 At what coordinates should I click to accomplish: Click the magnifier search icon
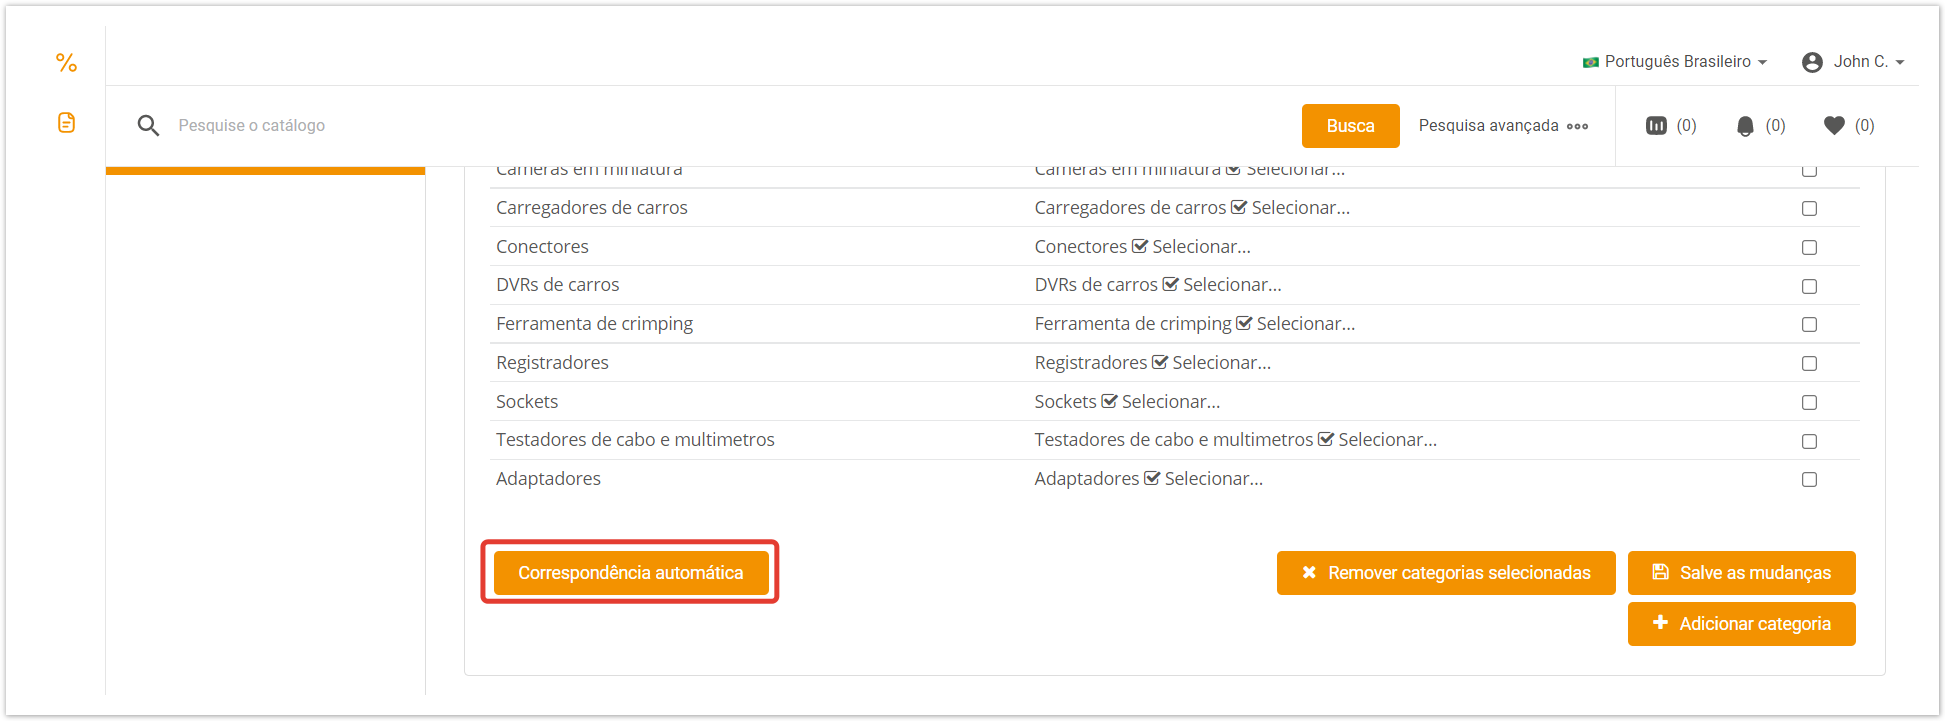(148, 126)
